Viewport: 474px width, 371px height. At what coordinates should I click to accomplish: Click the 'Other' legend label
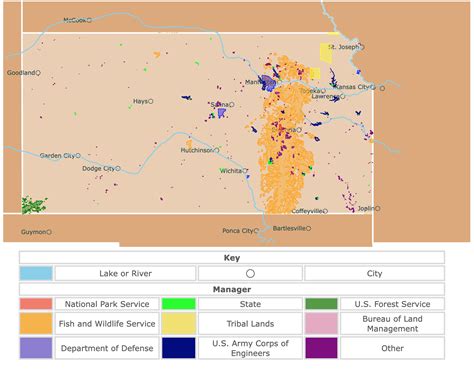tap(392, 348)
